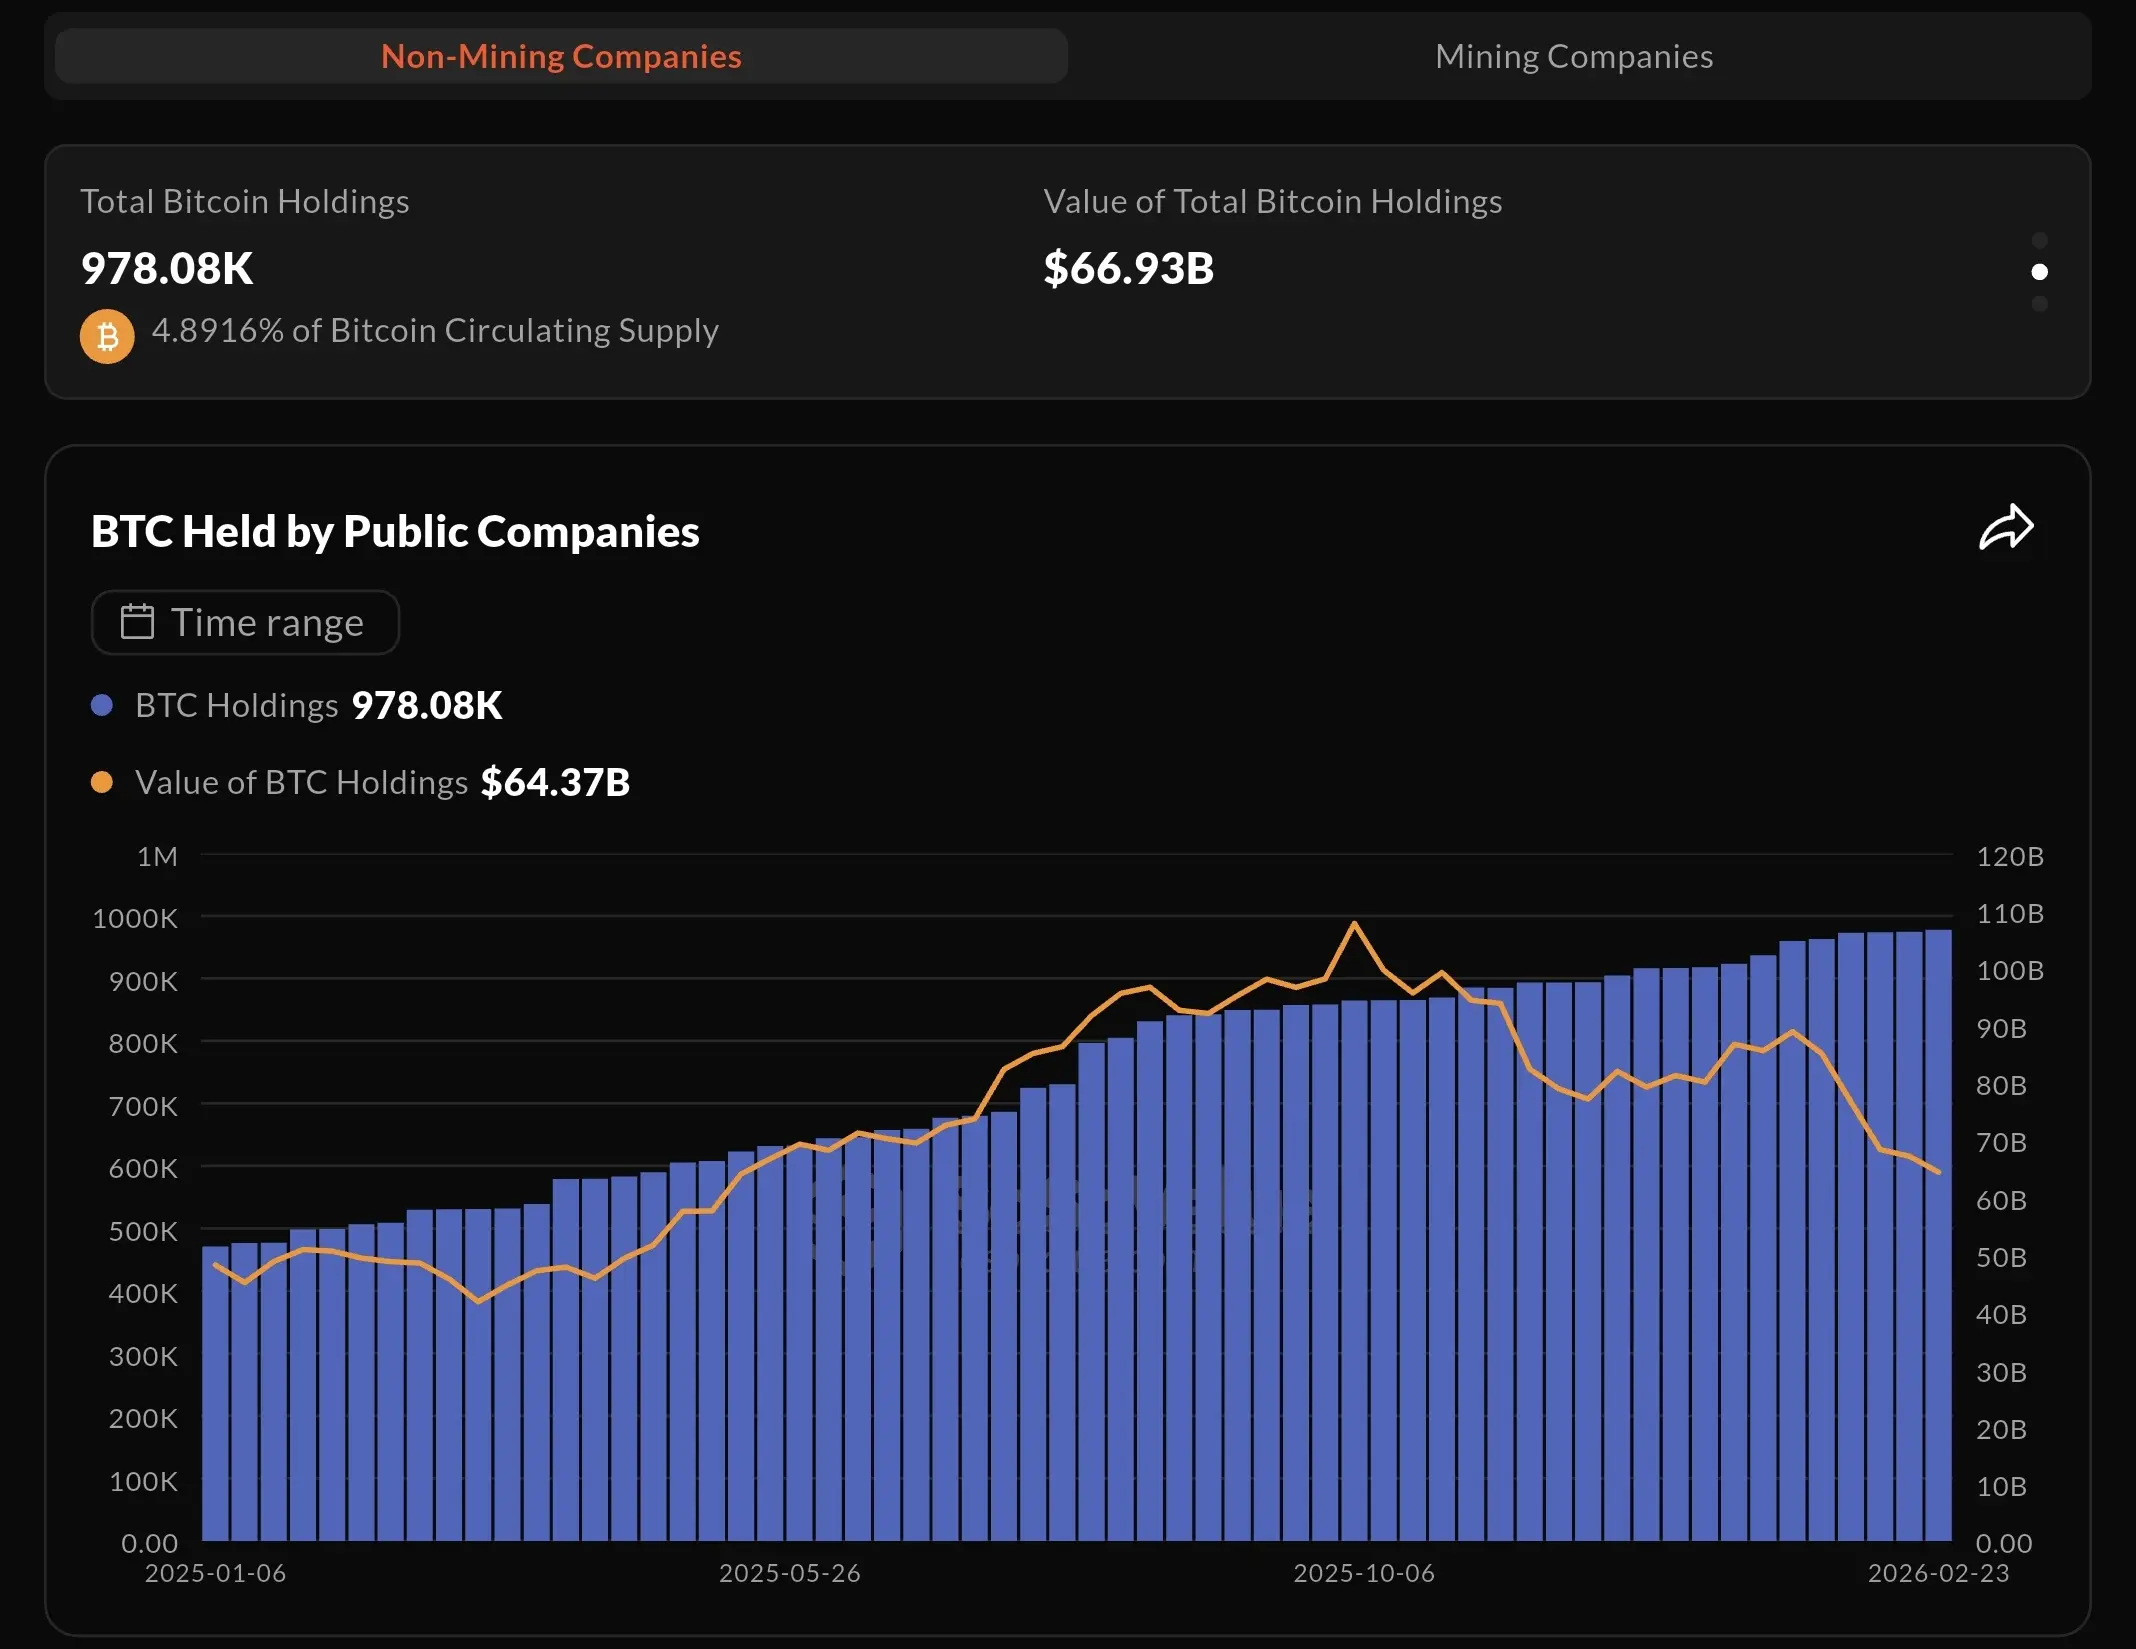
Task: Click the 978.08K total holdings value
Action: click(167, 269)
